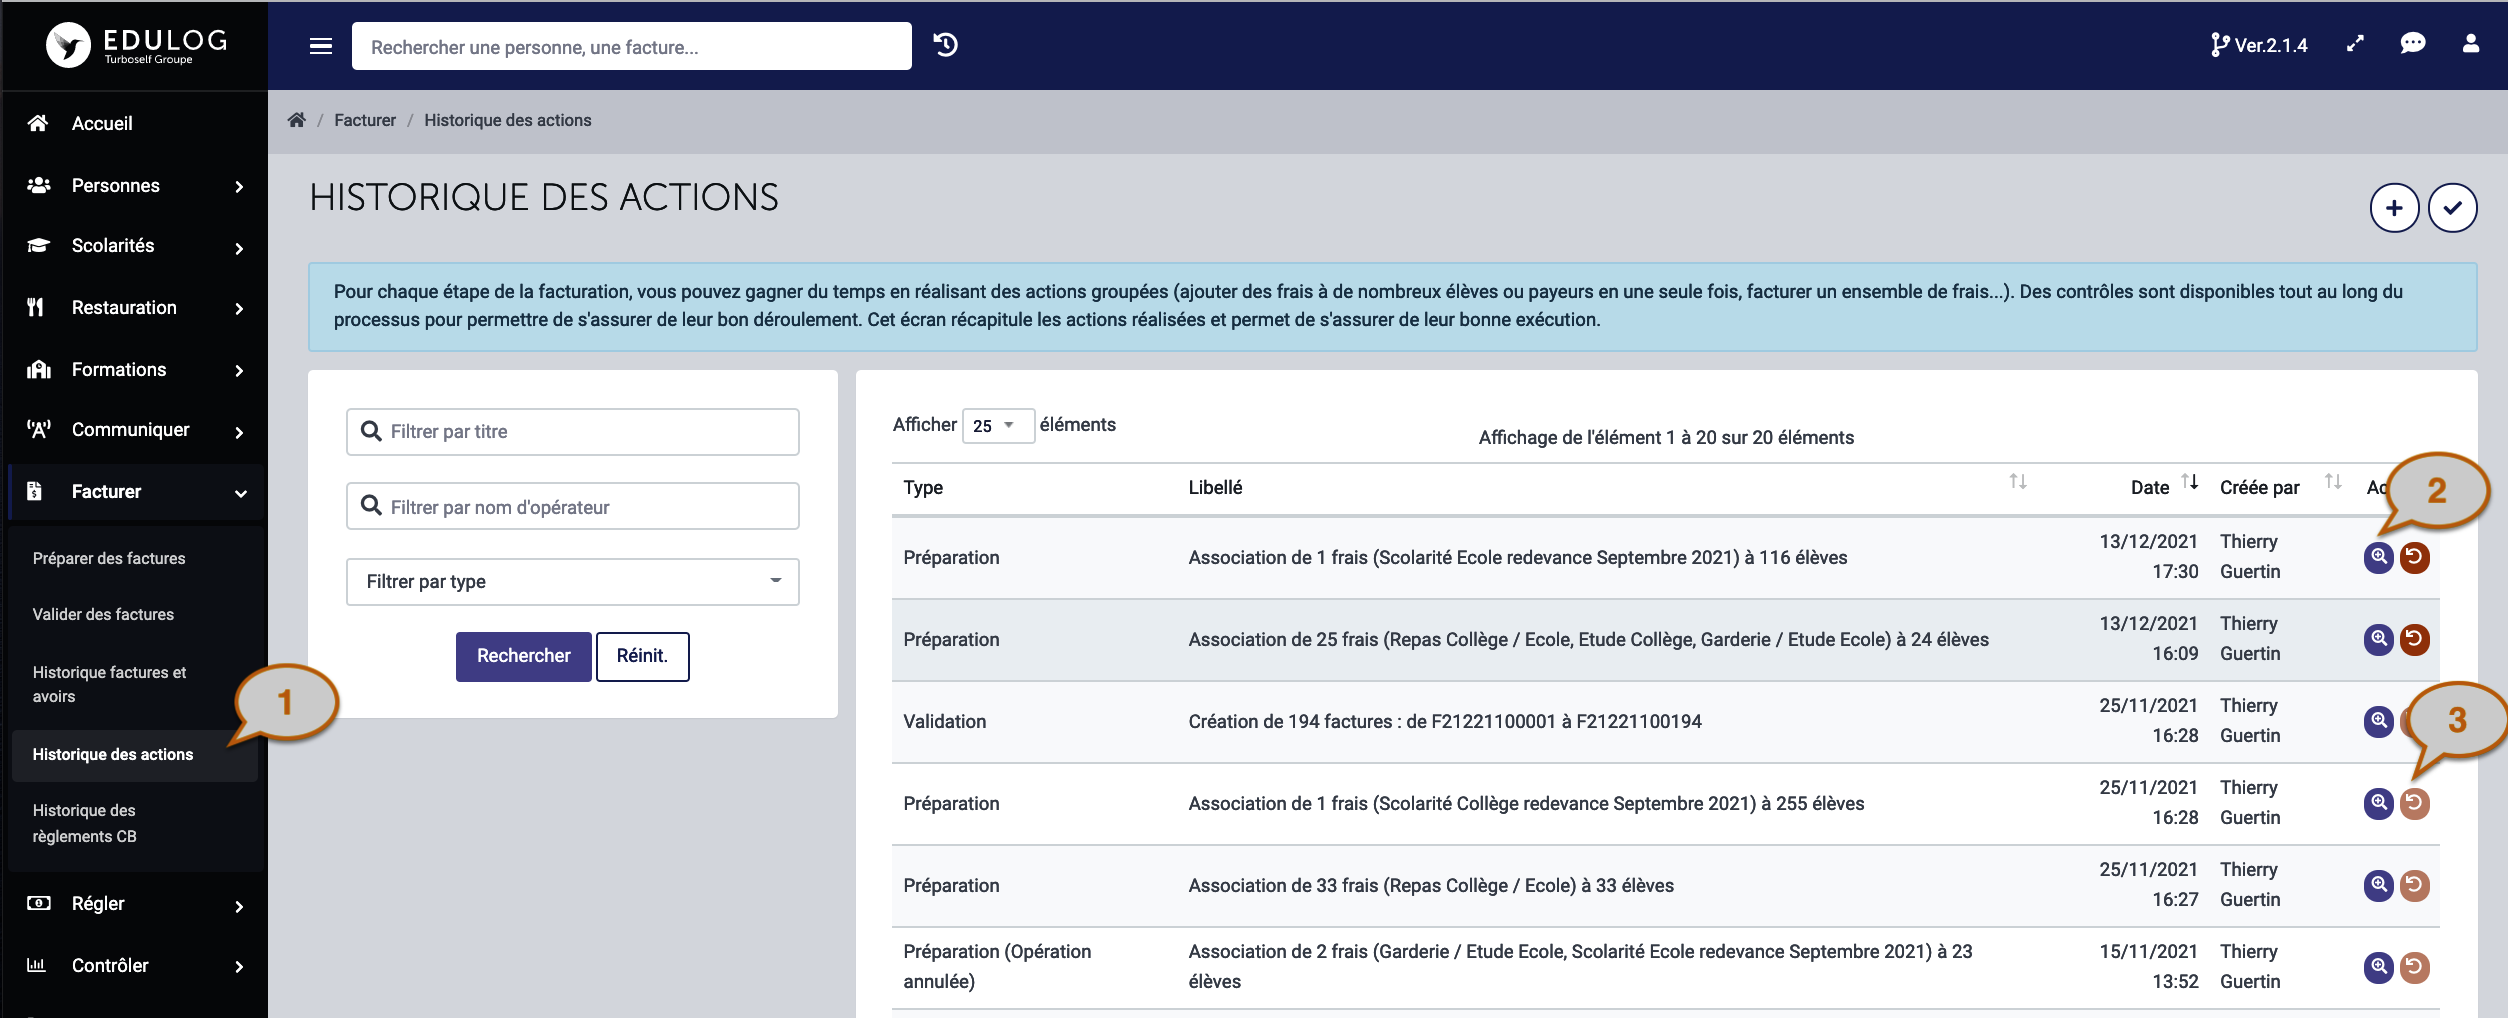Sort by Créée par column arrows
Screen dimensions: 2508x1018
2333,482
